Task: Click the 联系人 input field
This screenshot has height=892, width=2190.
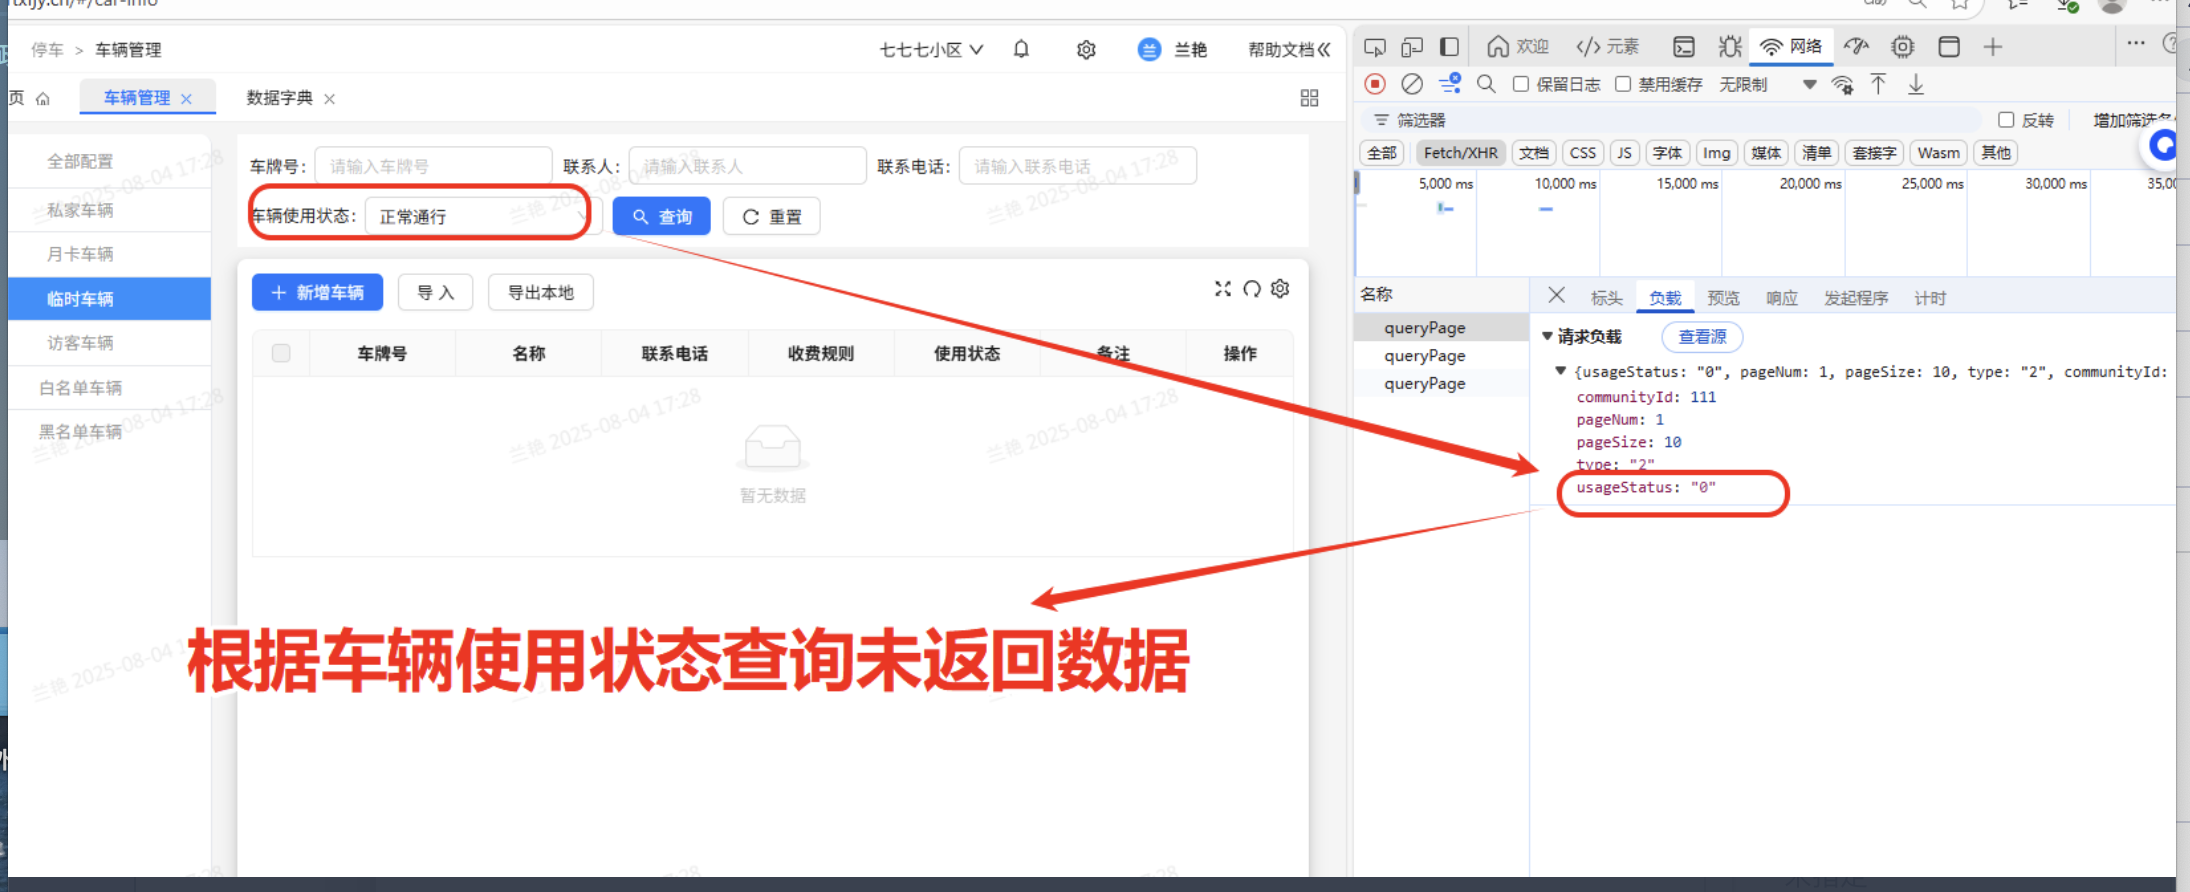Action: 747,166
